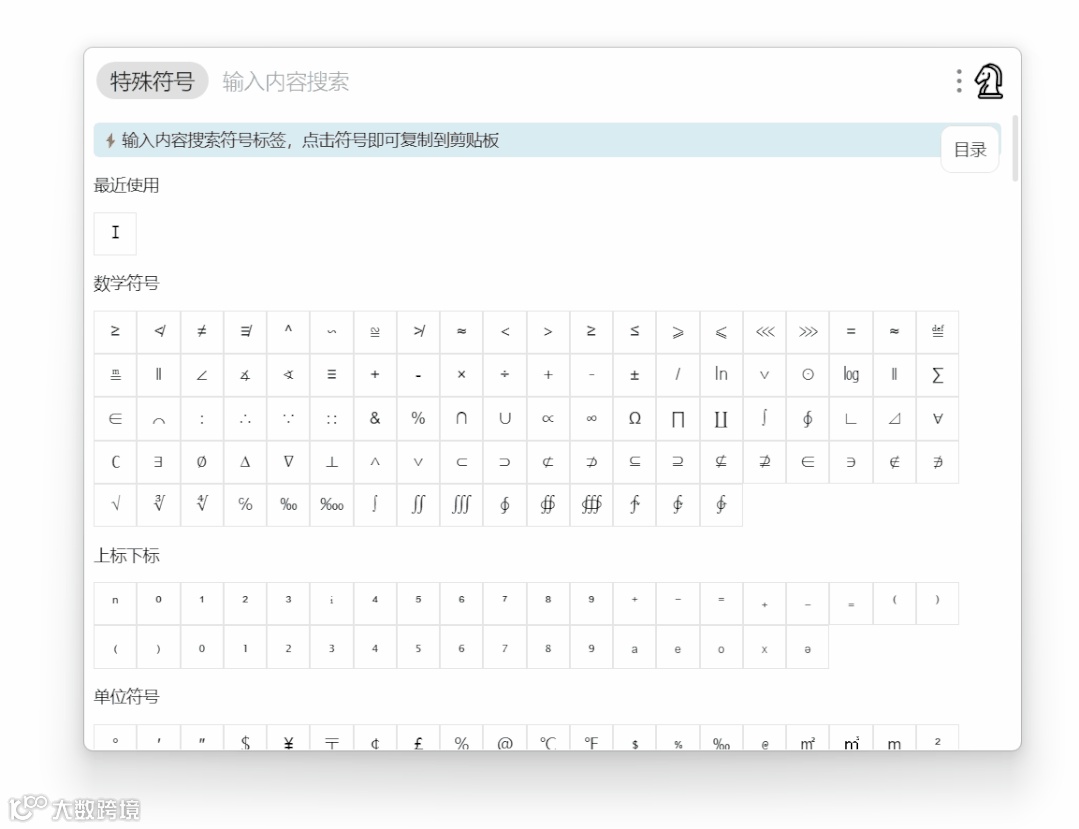
Task: Copy the subscript x character
Action: (x=765, y=647)
